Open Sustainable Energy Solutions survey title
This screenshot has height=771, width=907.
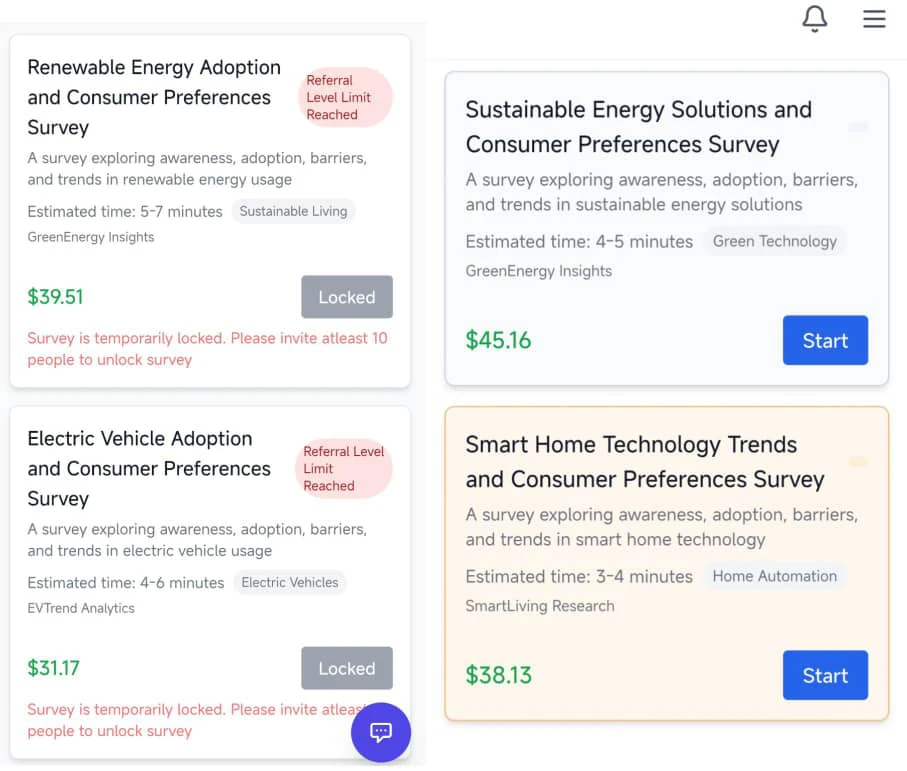point(639,127)
